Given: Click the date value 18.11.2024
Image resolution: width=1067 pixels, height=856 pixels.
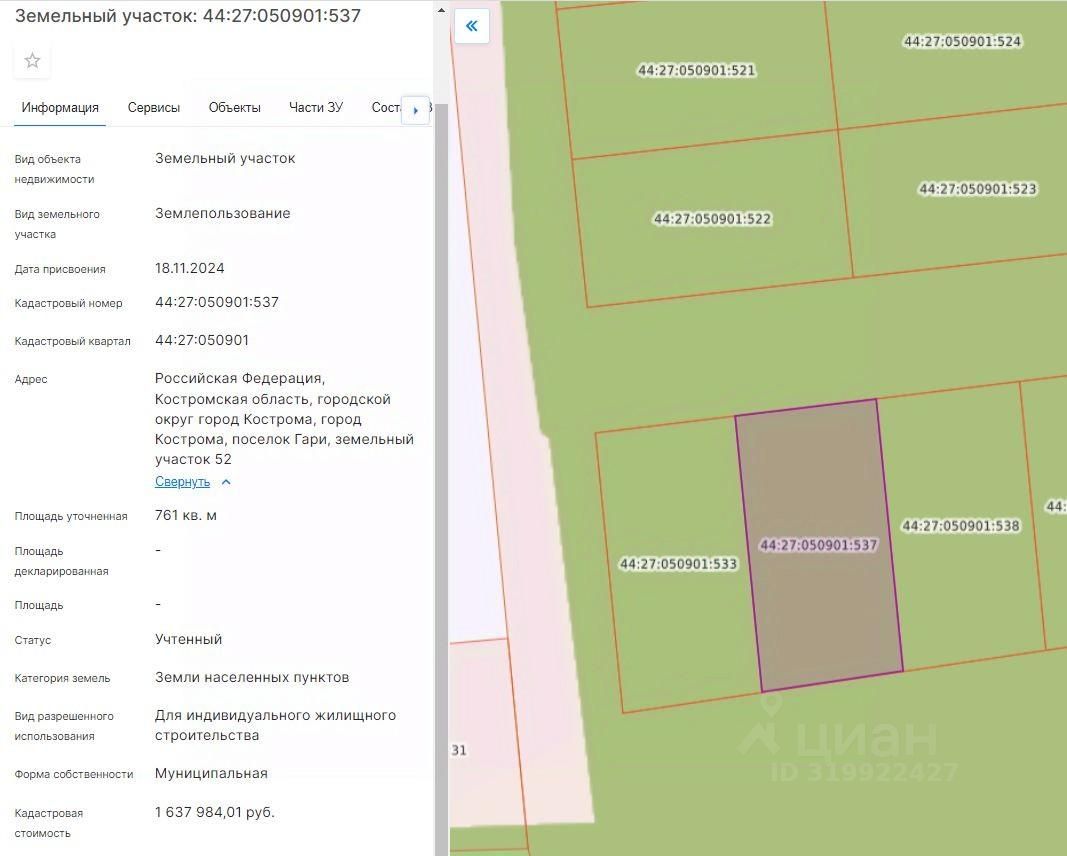Looking at the screenshot, I should 190,268.
